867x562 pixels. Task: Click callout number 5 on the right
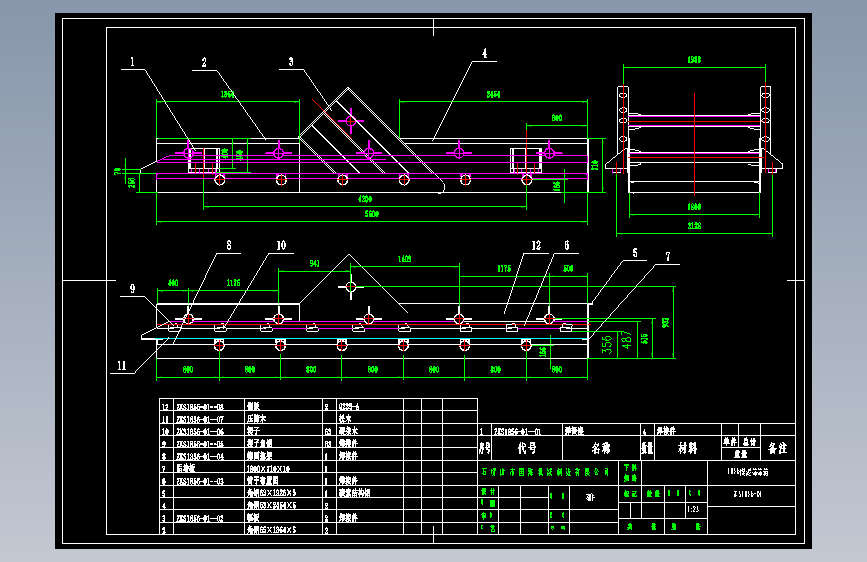pos(635,253)
